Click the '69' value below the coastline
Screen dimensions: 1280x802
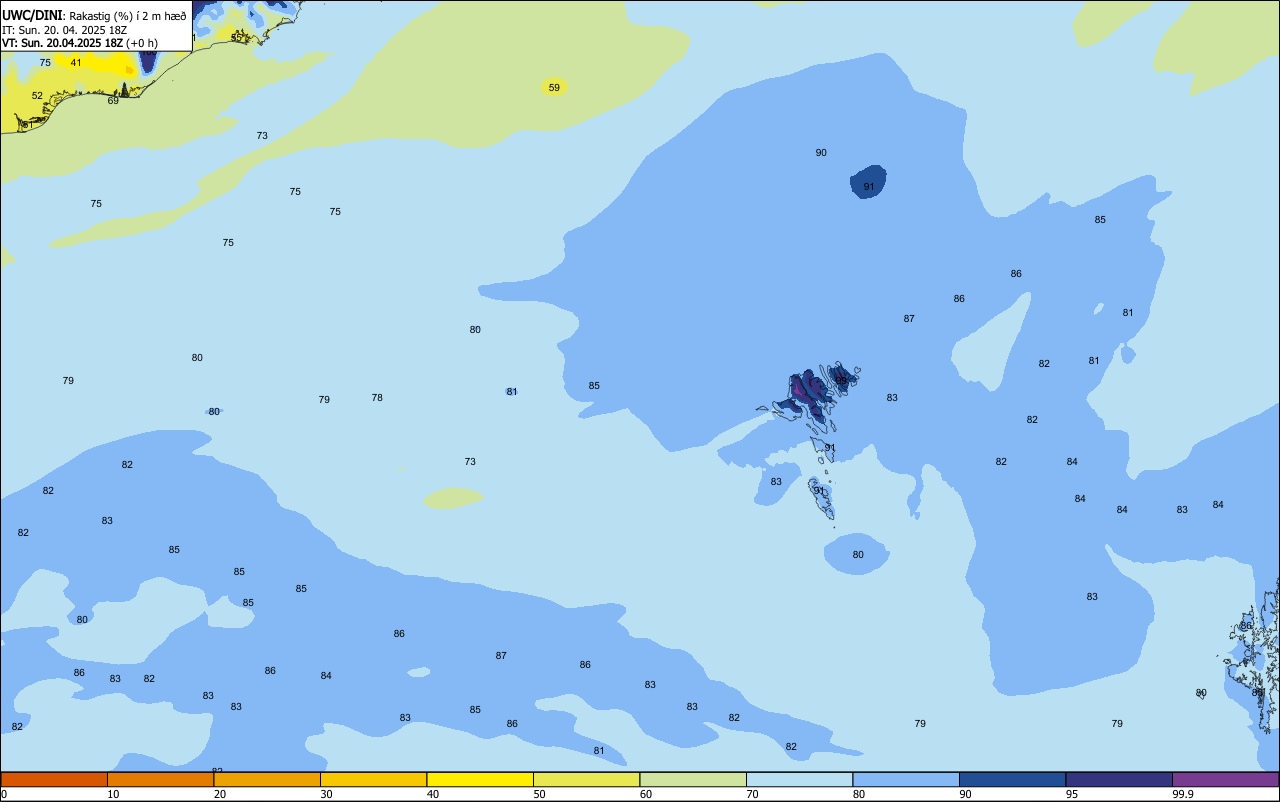point(113,101)
